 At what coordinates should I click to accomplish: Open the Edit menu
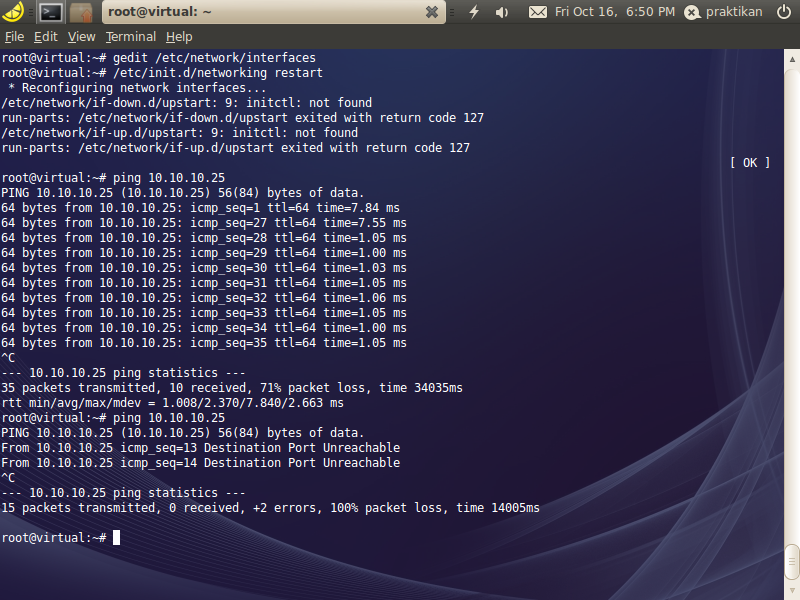click(45, 36)
